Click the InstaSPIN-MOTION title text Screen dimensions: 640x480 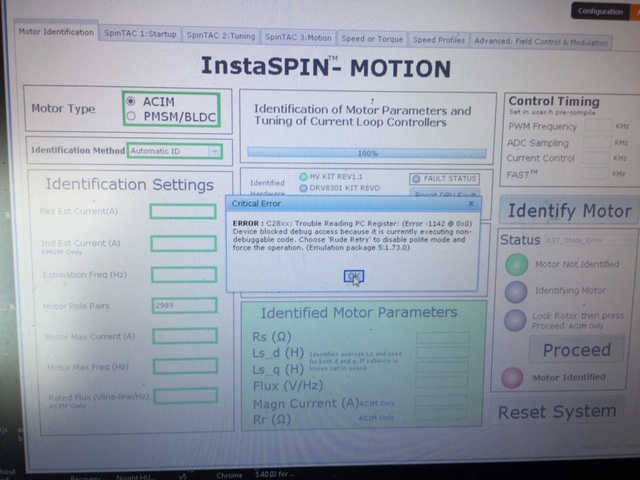(326, 67)
